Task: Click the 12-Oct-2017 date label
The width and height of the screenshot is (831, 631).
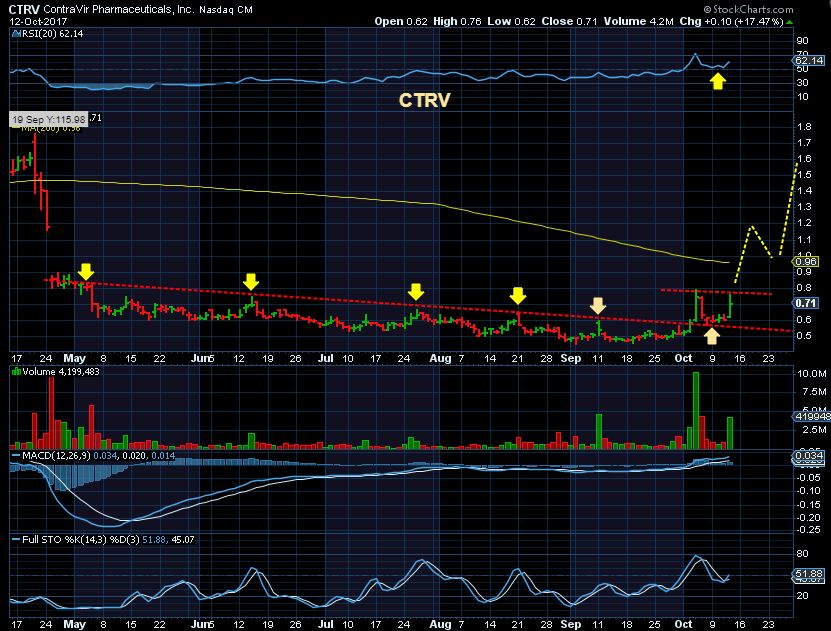Action: click(38, 22)
